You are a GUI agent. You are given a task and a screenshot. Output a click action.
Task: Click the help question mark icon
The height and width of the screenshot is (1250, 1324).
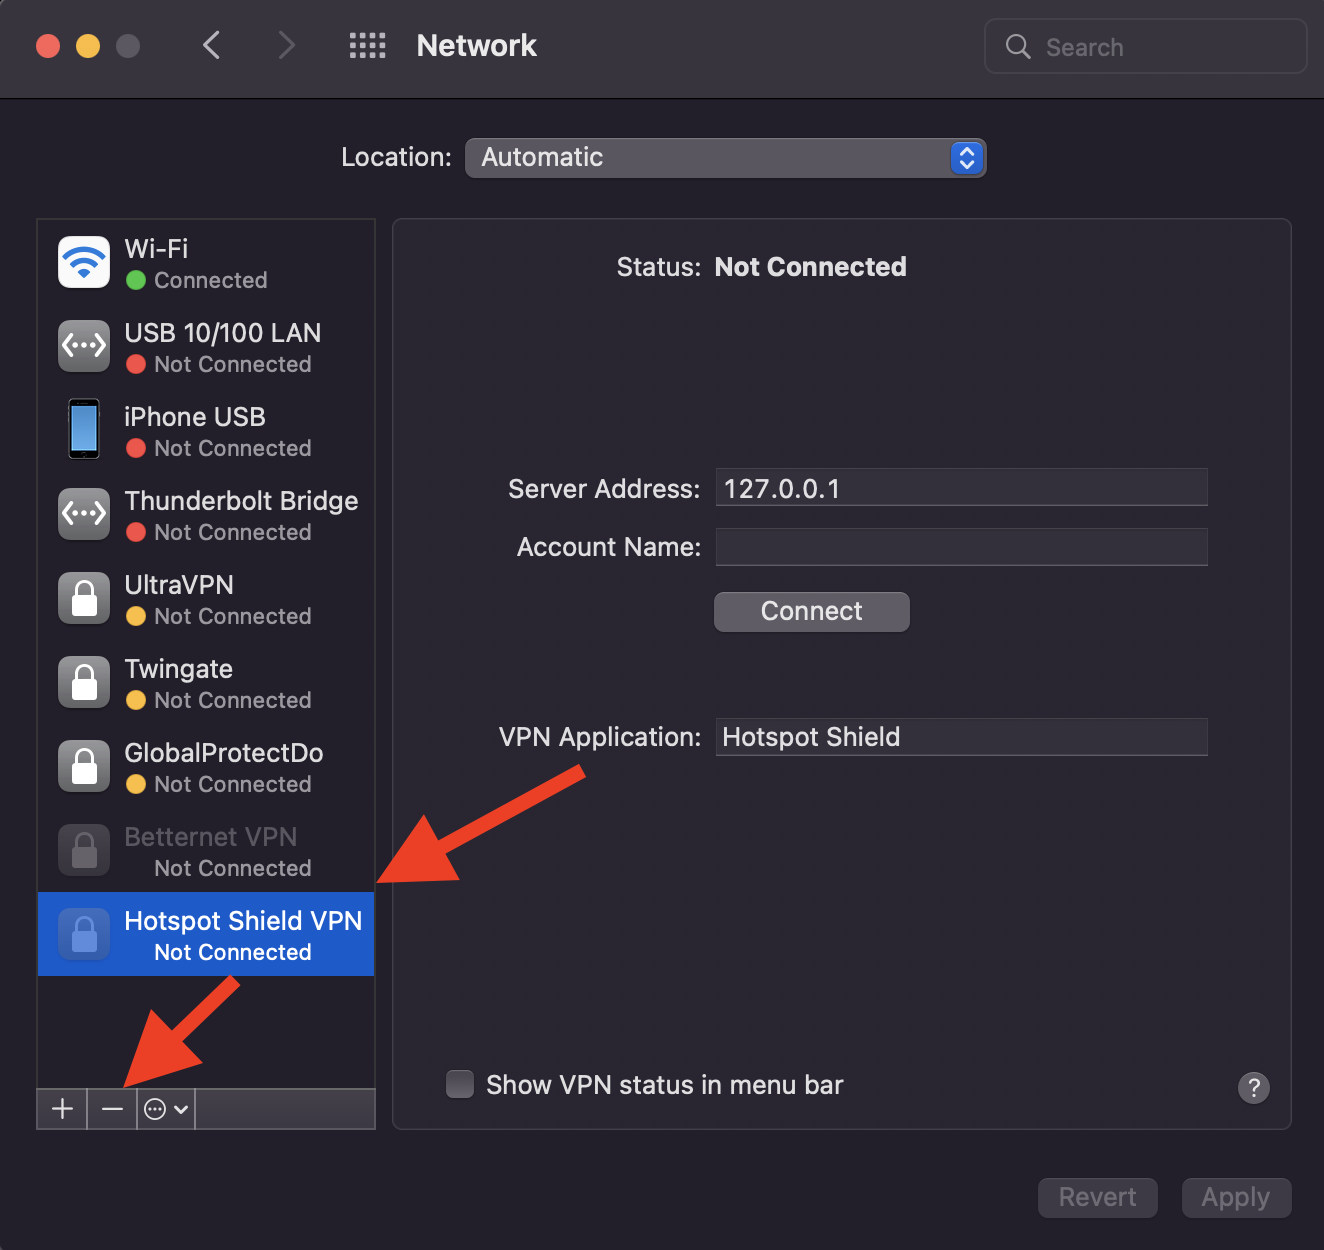pyautogui.click(x=1253, y=1088)
